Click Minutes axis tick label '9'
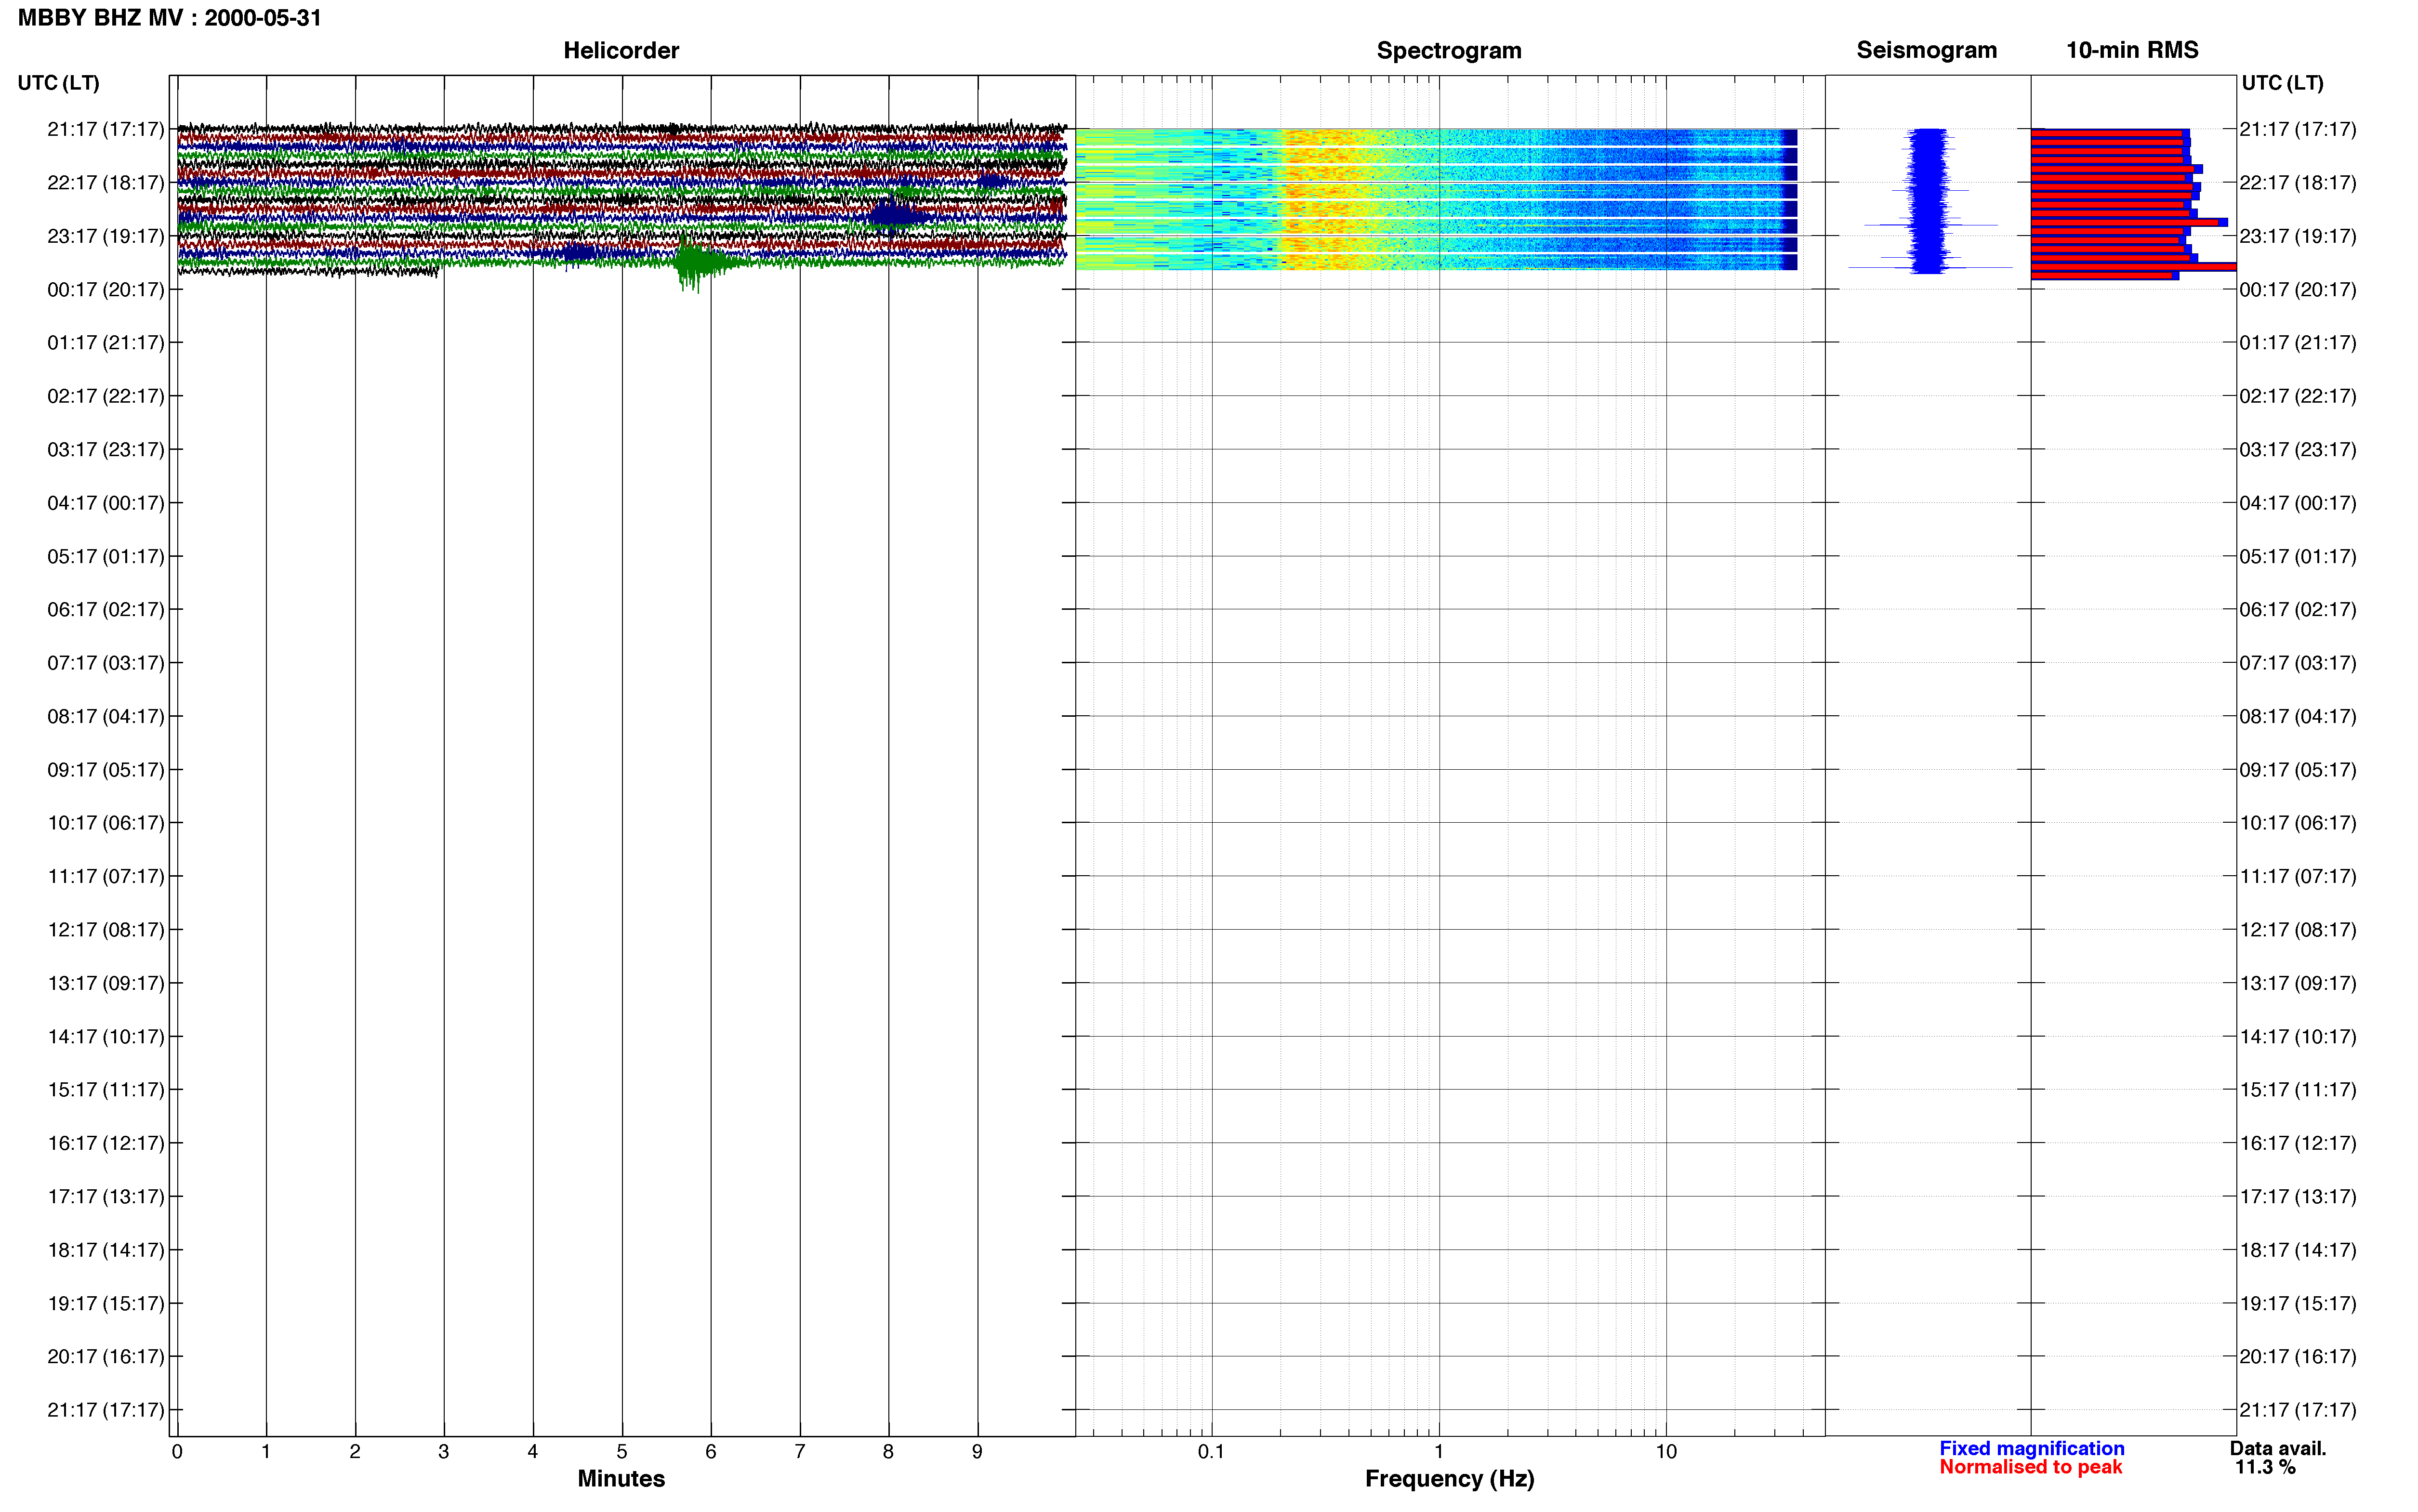The image size is (2418, 1512). (978, 1451)
